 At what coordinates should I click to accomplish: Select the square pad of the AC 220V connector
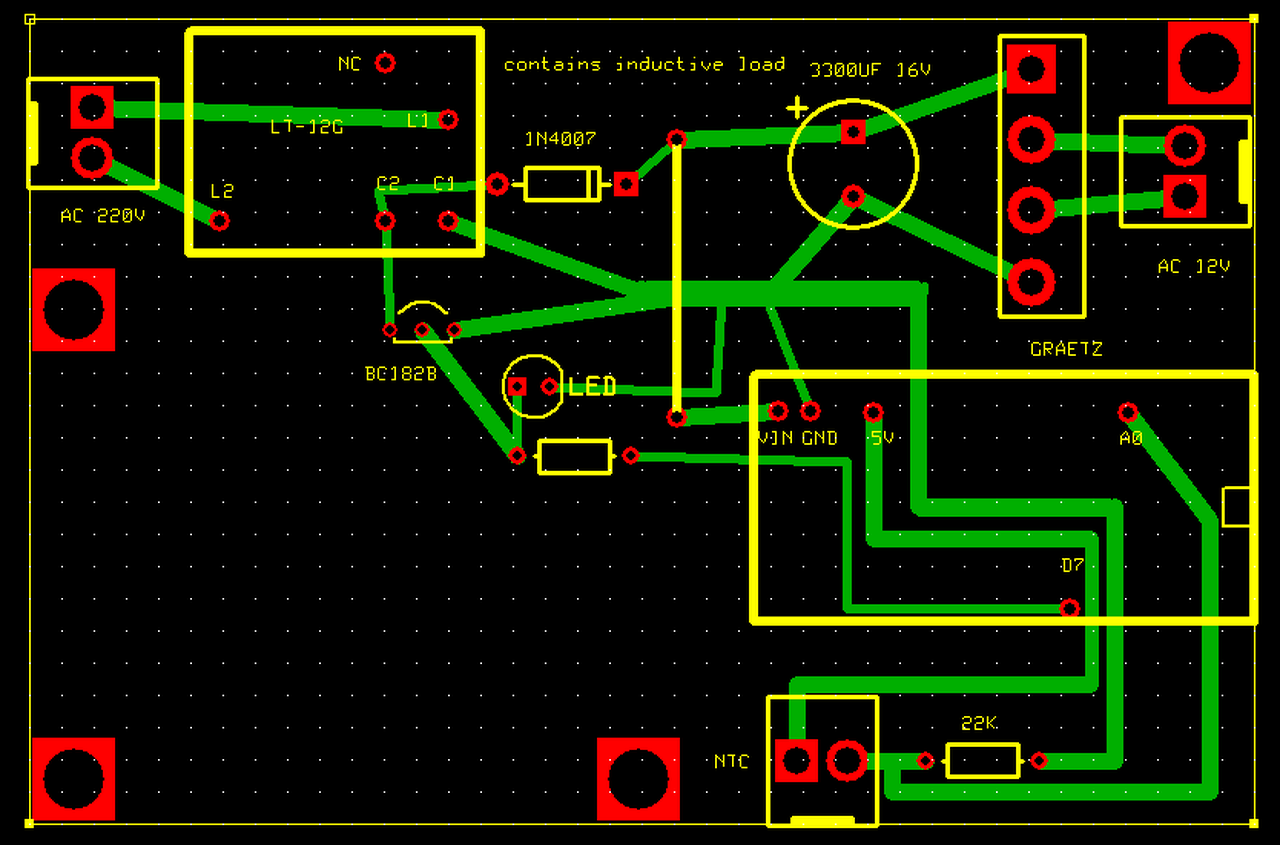coord(91,106)
